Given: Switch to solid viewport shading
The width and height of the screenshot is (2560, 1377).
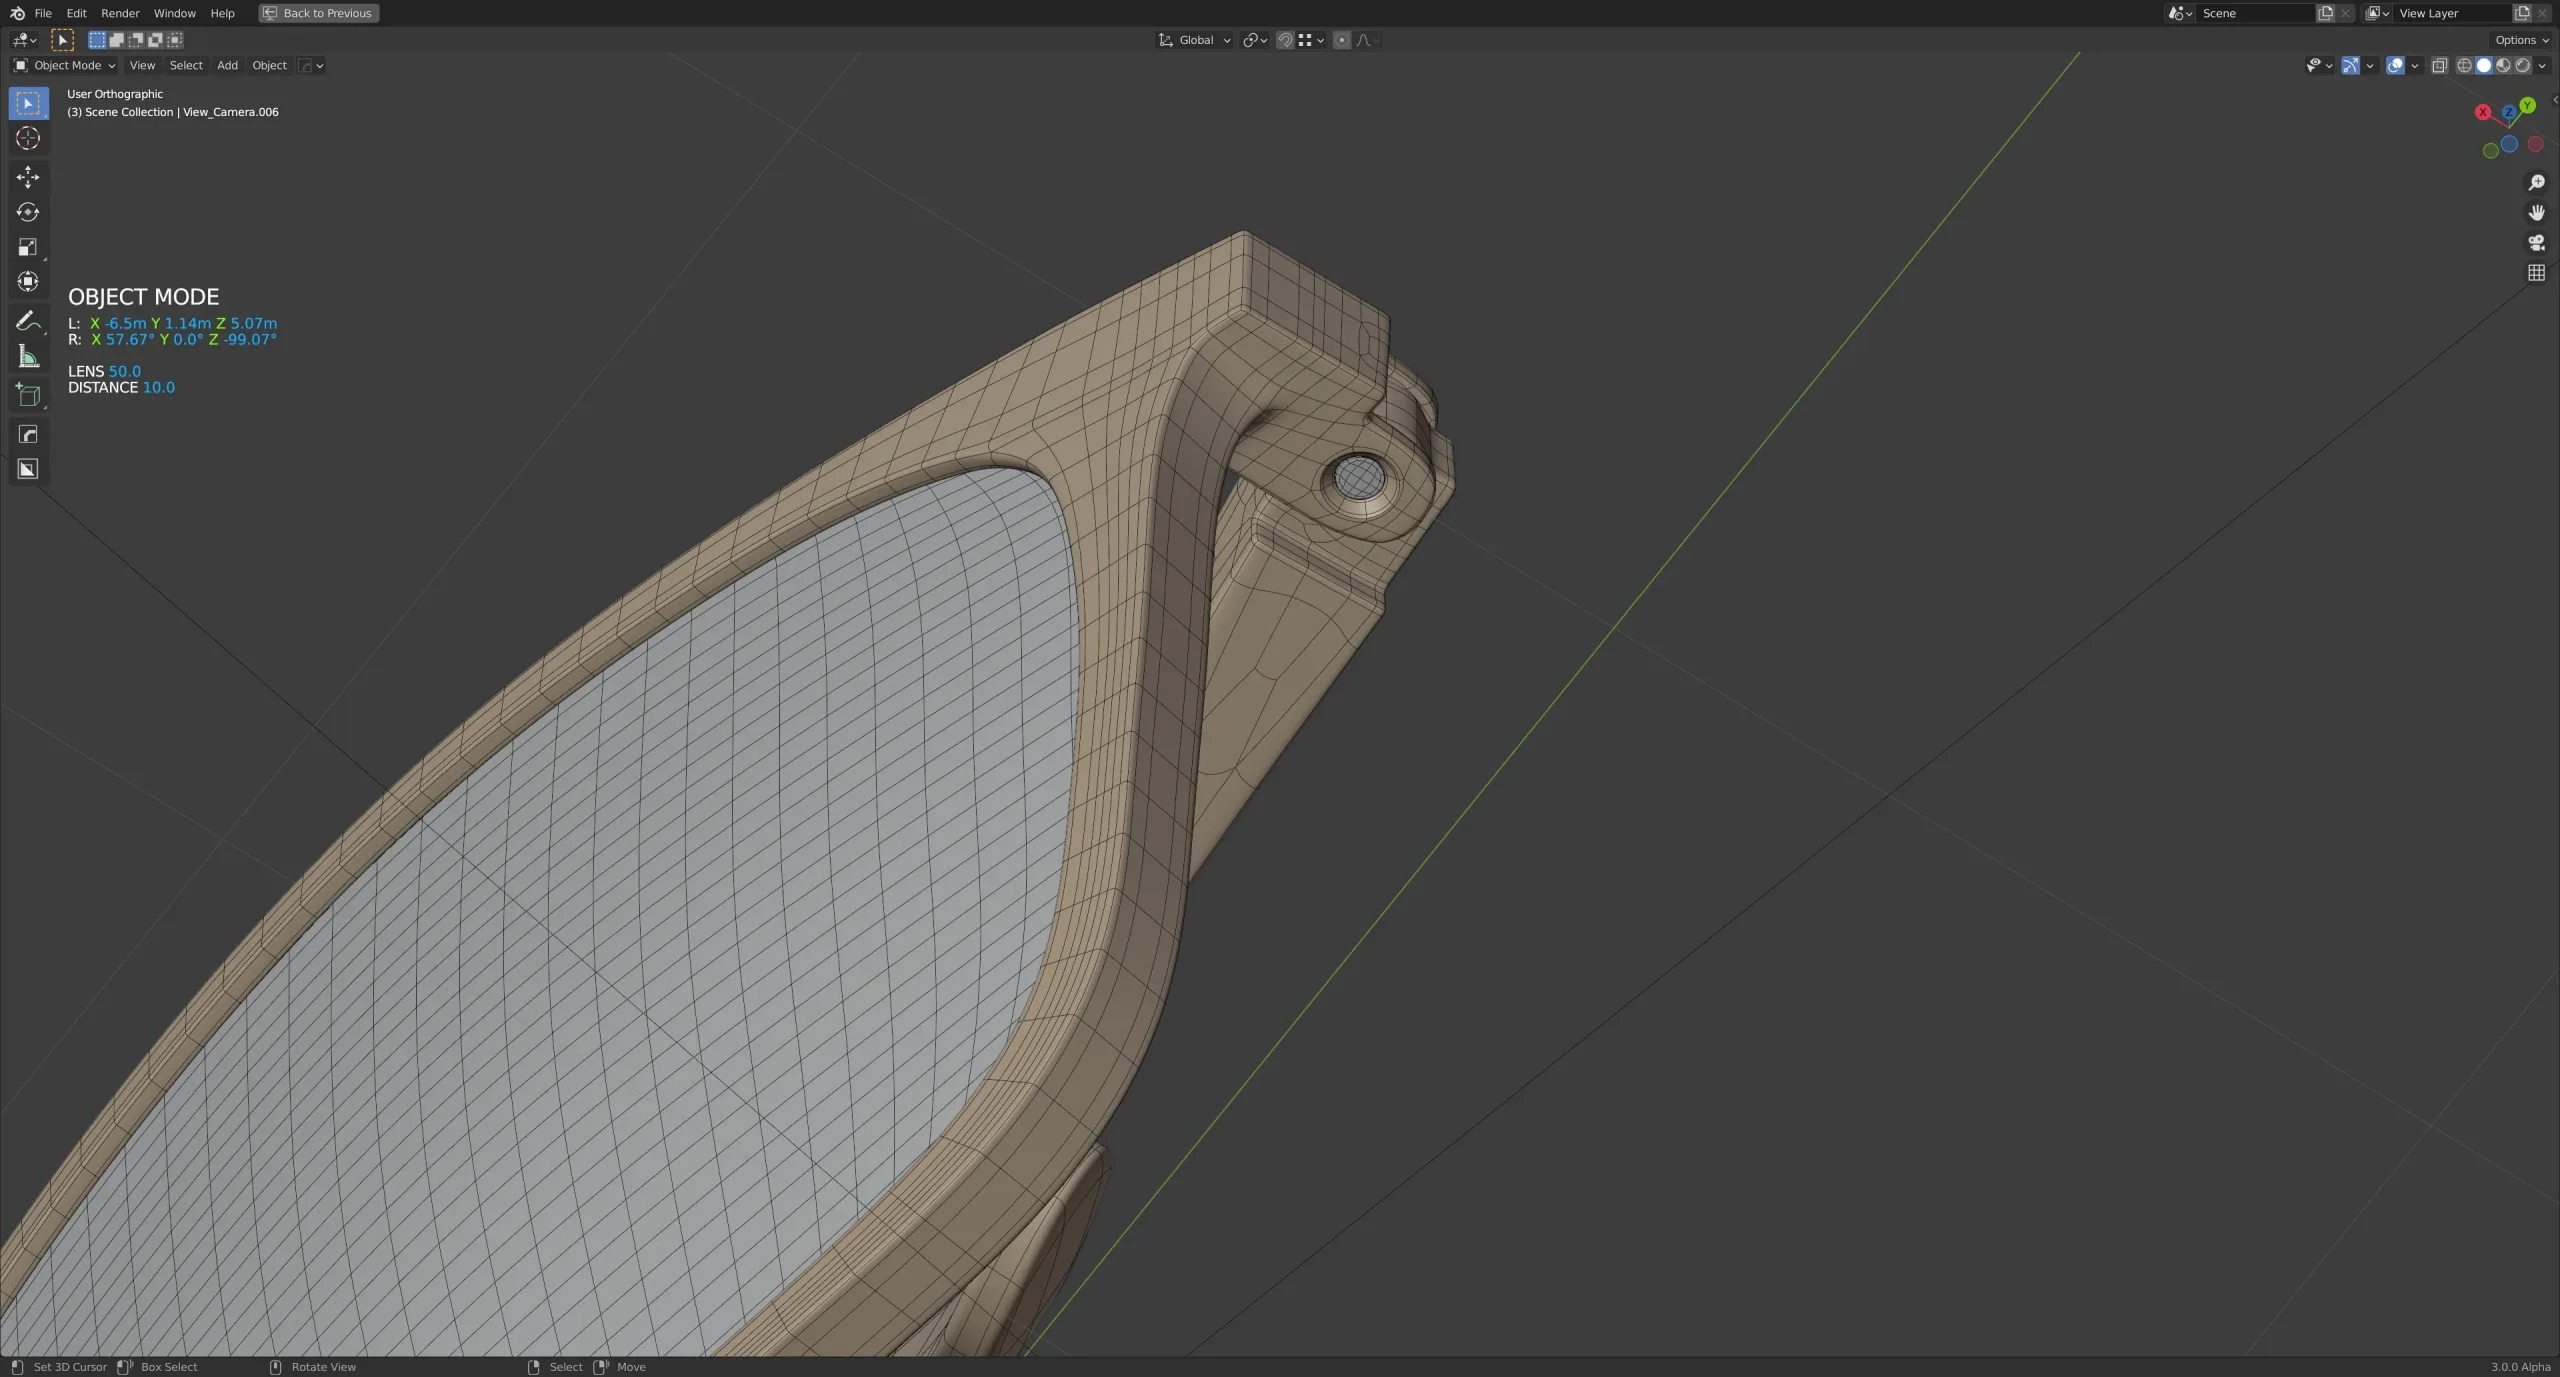Looking at the screenshot, I should [2484, 66].
